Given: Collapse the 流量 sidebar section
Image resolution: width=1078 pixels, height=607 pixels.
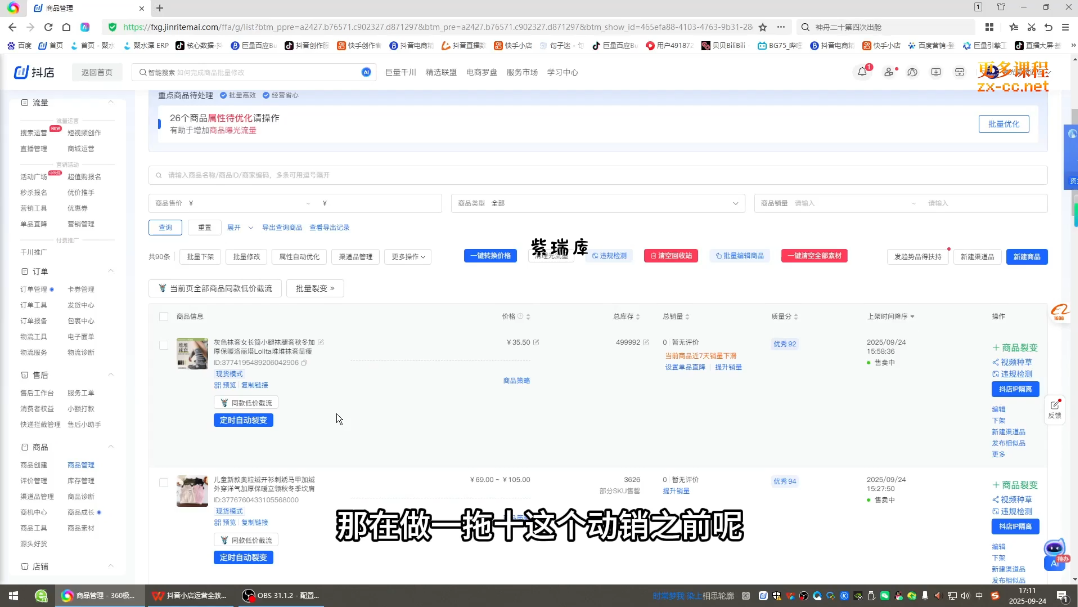Looking at the screenshot, I should pyautogui.click(x=111, y=103).
